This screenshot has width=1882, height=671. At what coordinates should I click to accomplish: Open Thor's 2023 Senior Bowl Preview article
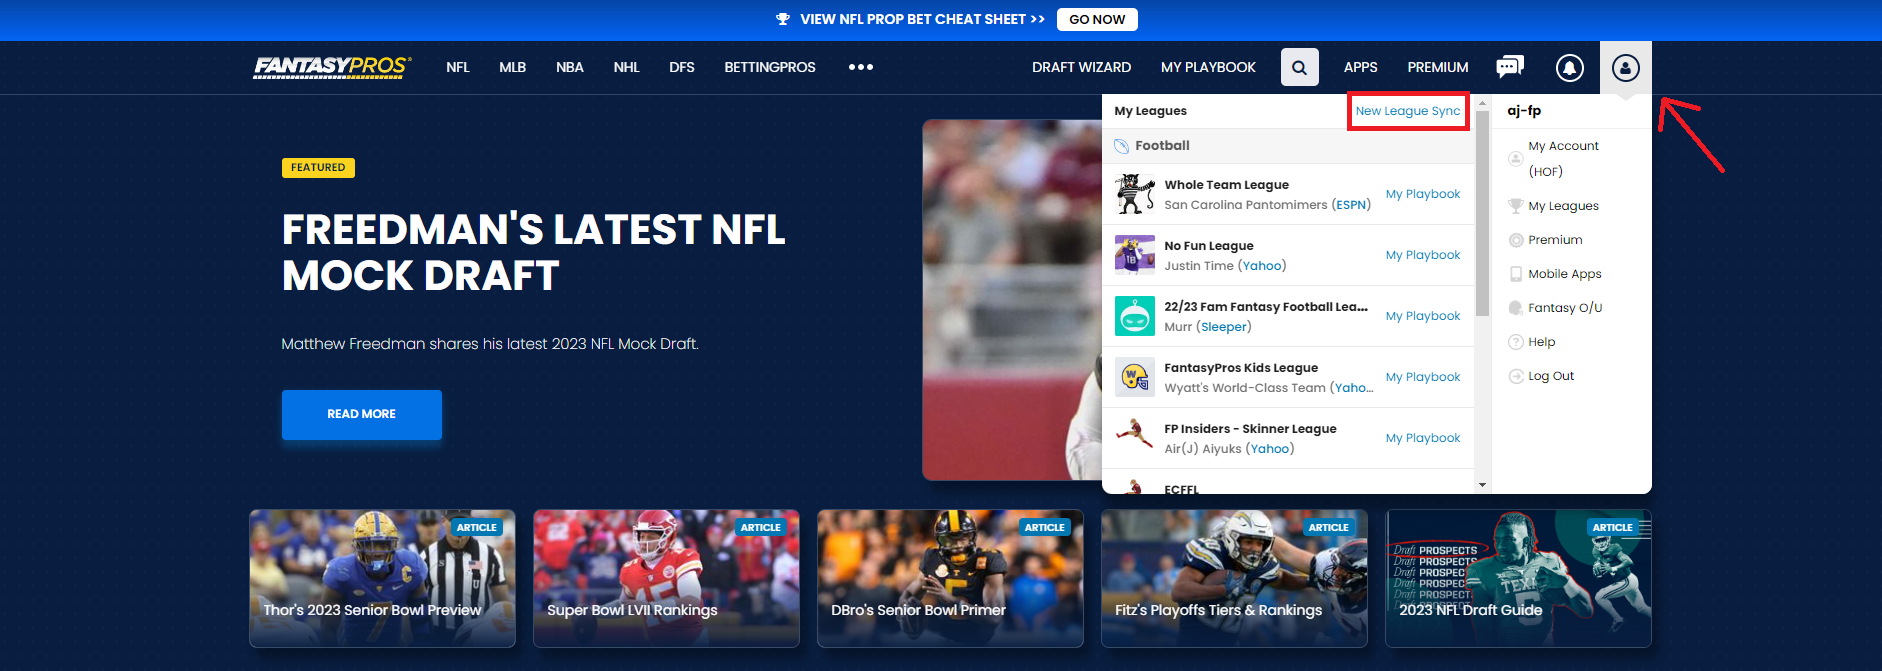(x=382, y=578)
